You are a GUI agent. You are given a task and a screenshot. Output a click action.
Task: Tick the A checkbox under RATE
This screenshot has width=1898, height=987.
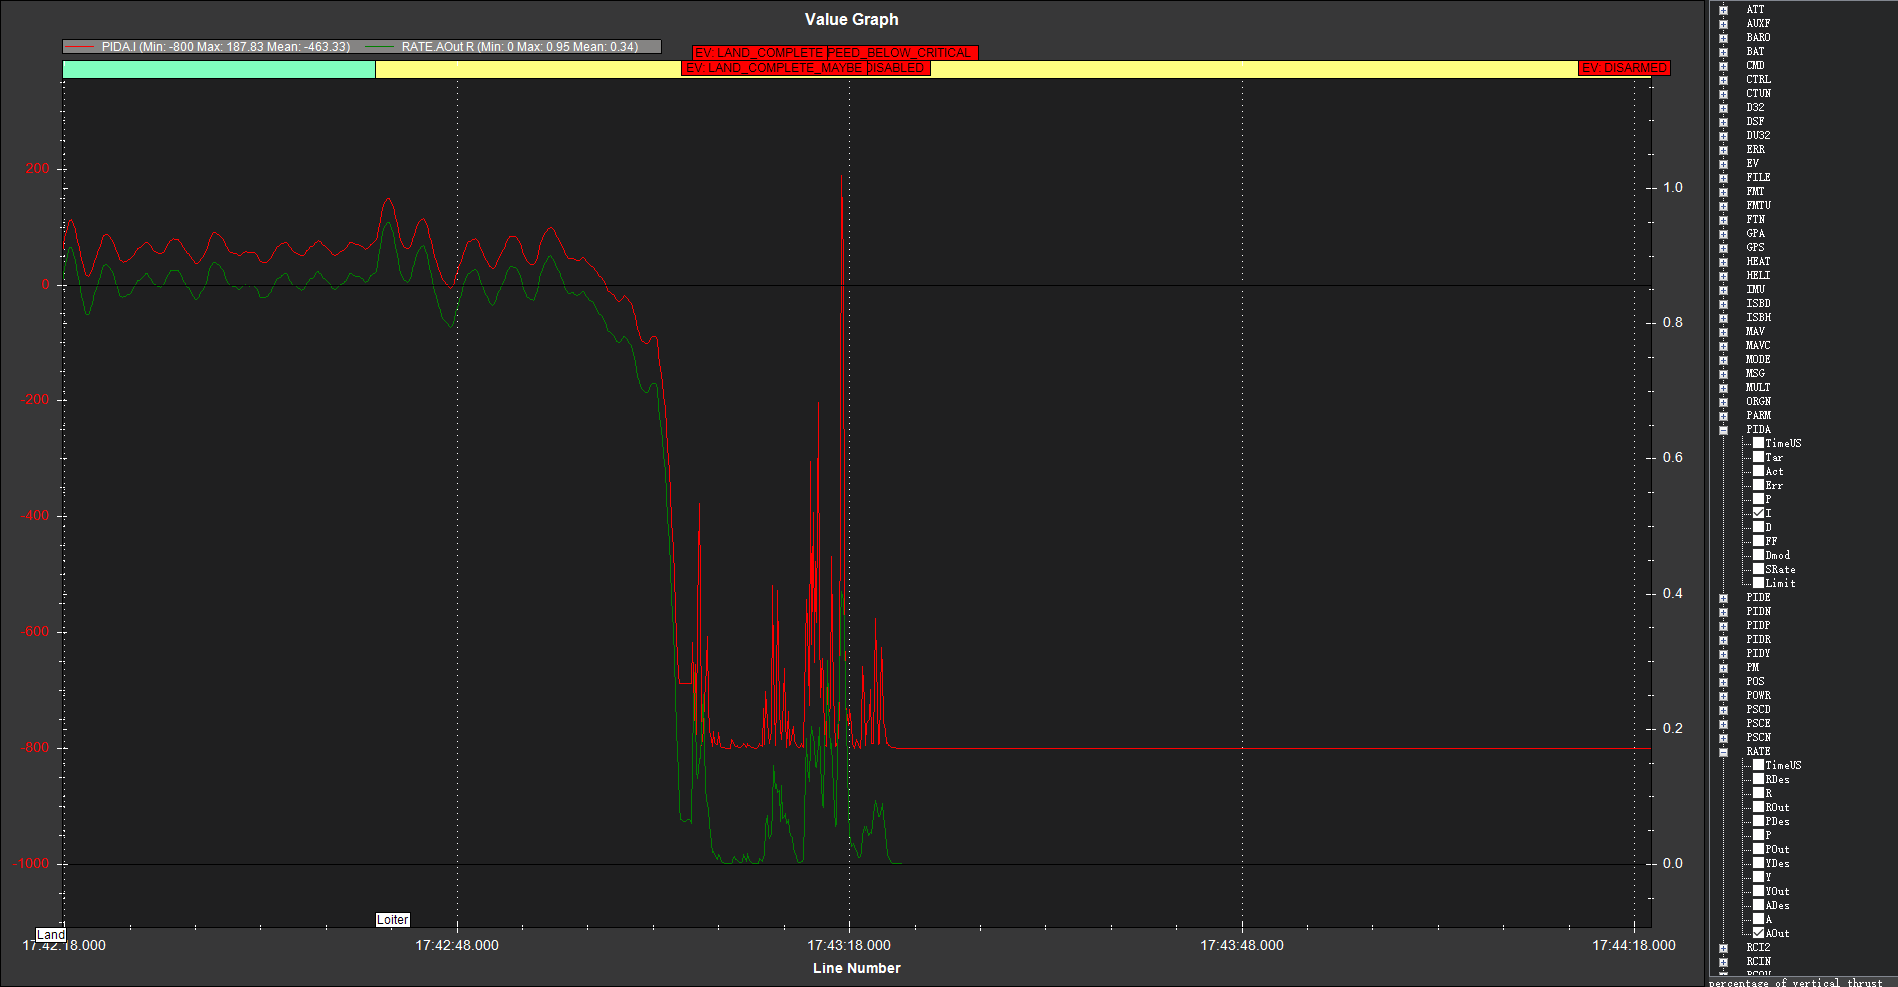coord(1758,919)
